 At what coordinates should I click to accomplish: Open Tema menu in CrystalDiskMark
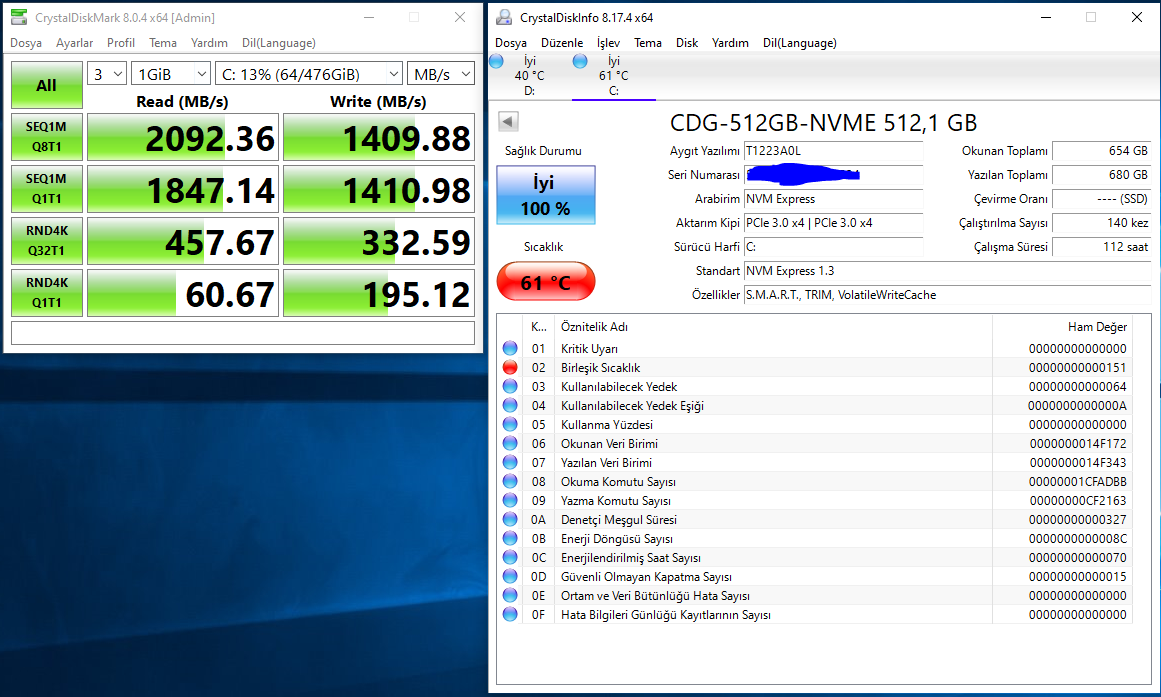pos(163,43)
